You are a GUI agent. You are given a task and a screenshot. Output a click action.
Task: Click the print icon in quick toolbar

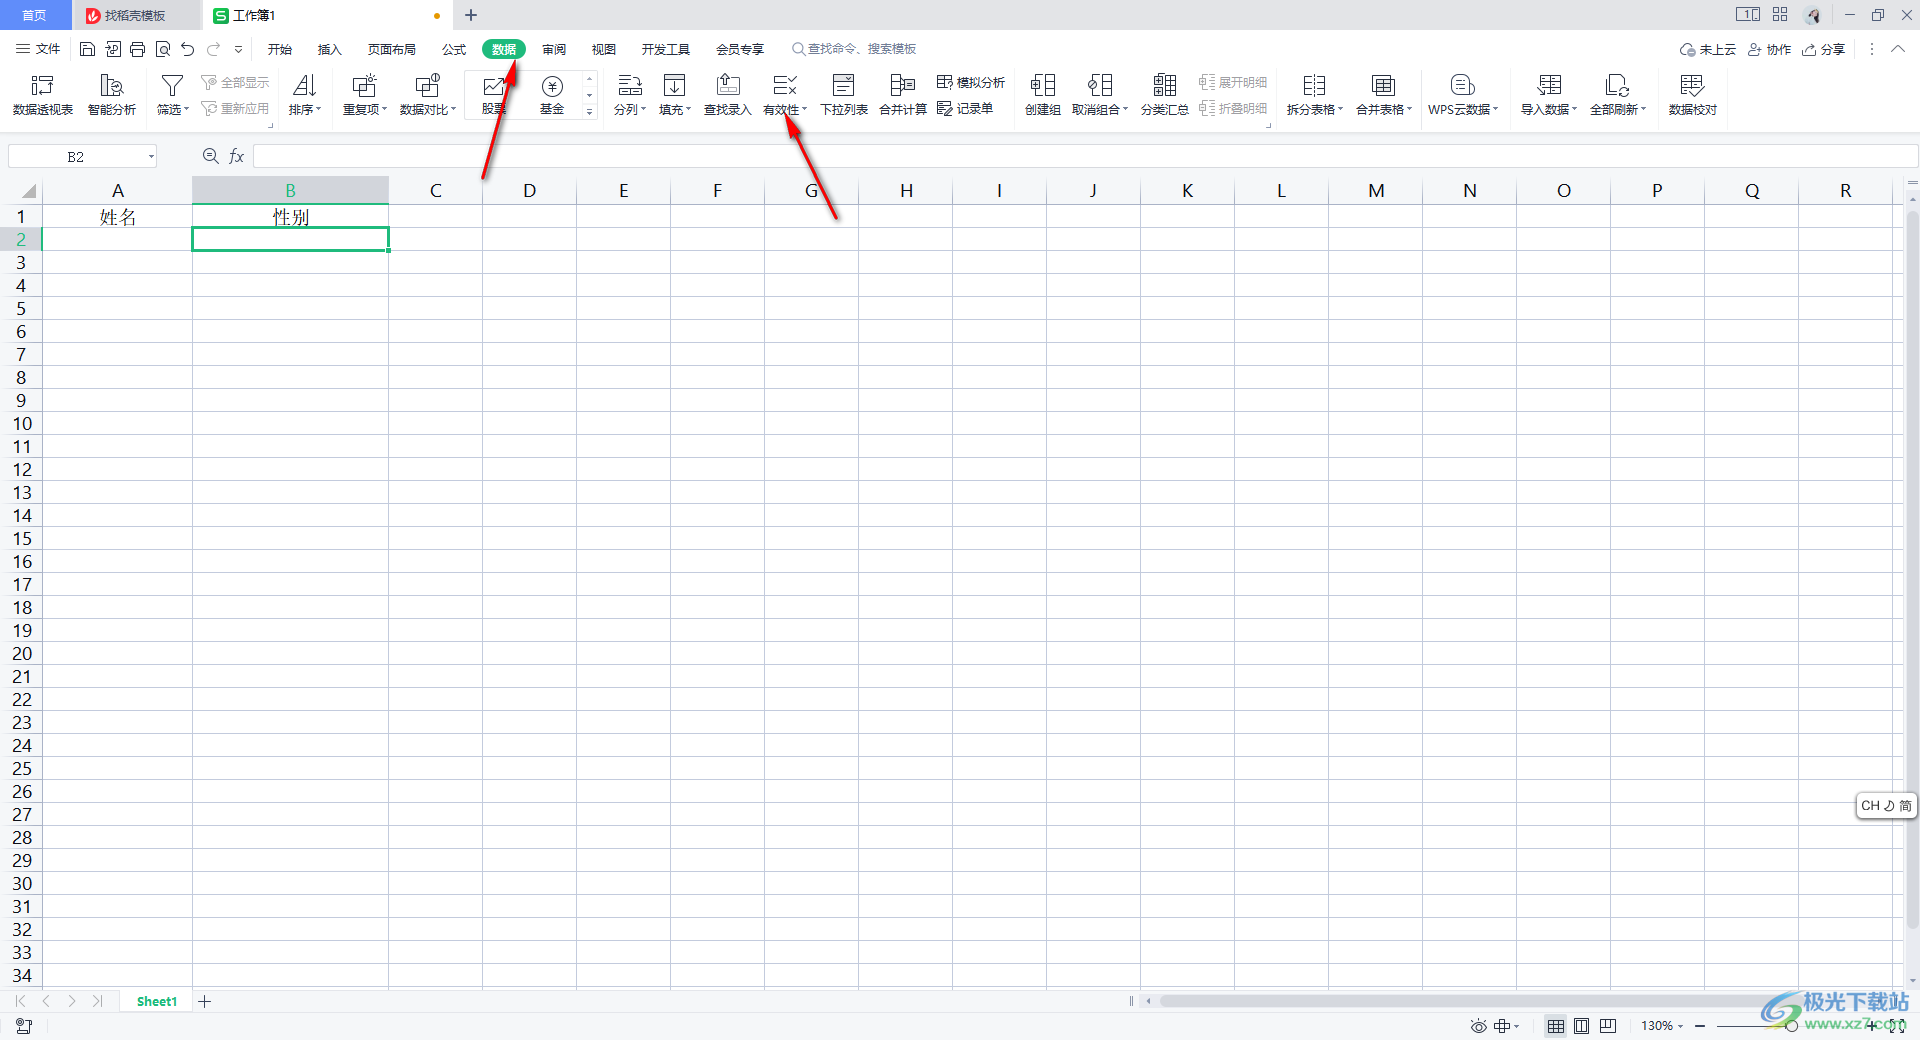click(x=137, y=49)
